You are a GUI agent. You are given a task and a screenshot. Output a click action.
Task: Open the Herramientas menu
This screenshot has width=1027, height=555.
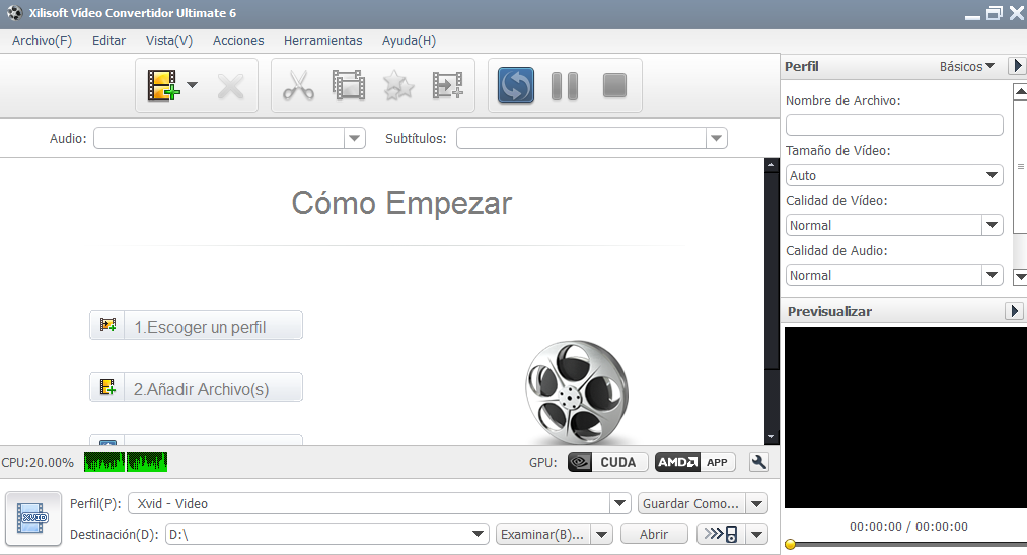tap(323, 41)
